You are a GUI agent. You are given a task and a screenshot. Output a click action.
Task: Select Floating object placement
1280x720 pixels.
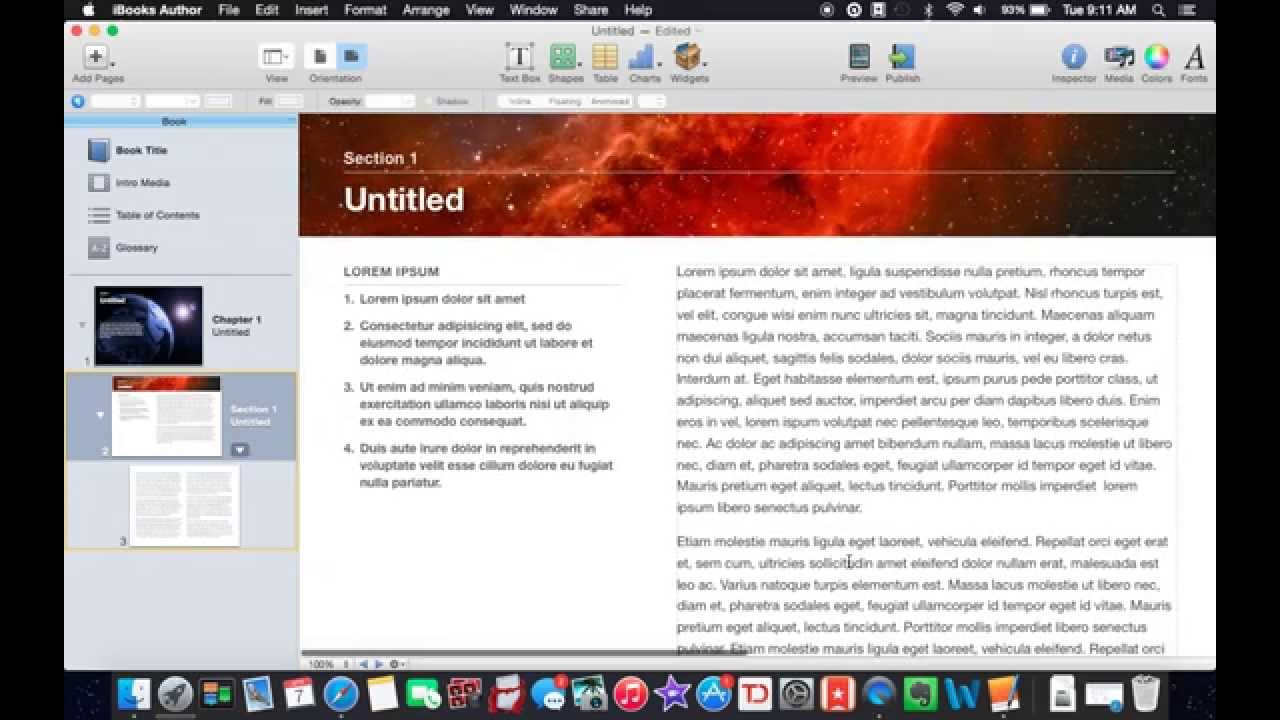pyautogui.click(x=564, y=101)
